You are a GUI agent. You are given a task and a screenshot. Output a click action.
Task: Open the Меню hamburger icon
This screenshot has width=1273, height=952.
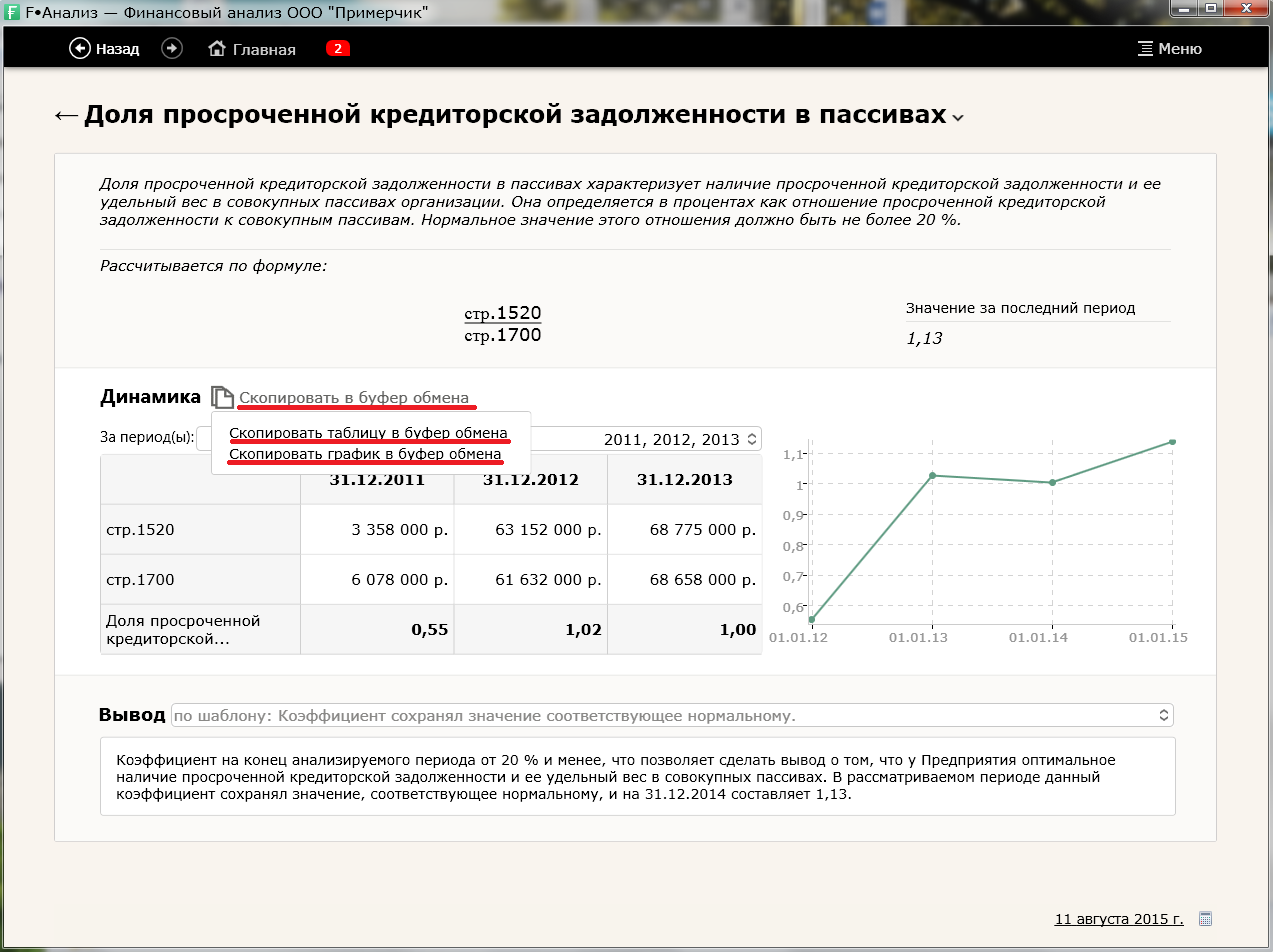[1145, 49]
